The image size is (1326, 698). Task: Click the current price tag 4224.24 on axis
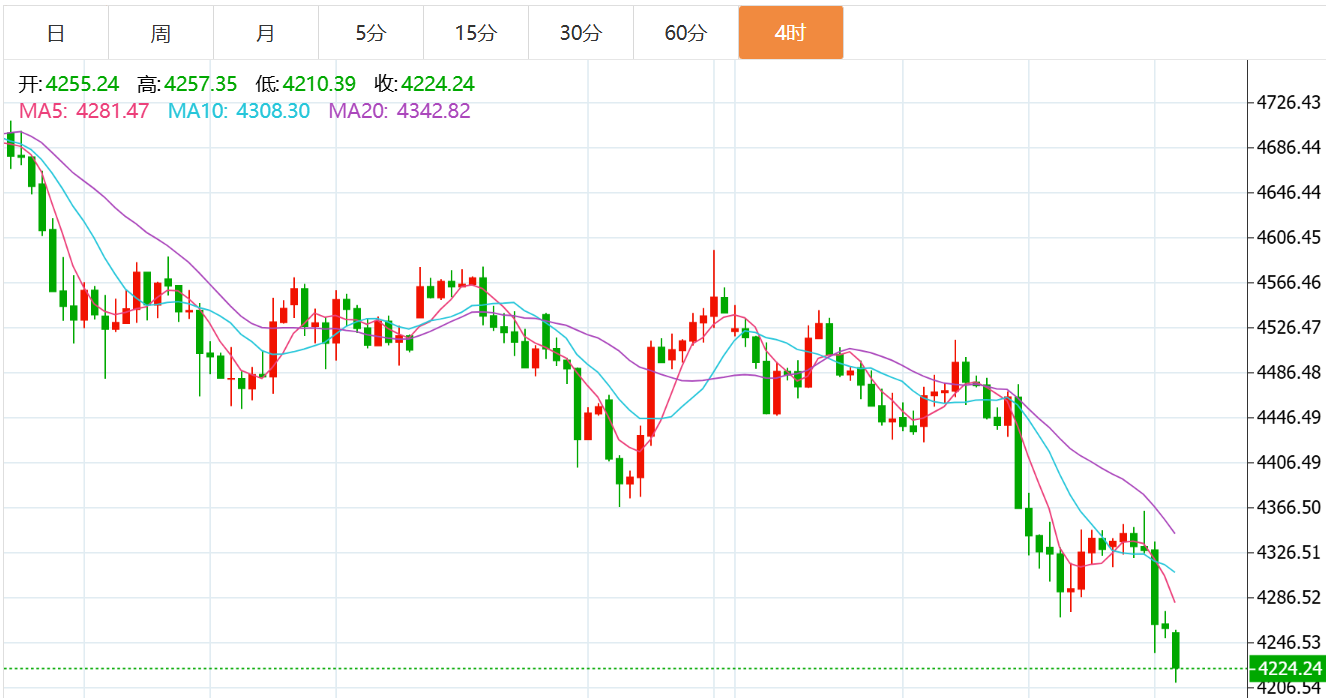click(x=1288, y=668)
